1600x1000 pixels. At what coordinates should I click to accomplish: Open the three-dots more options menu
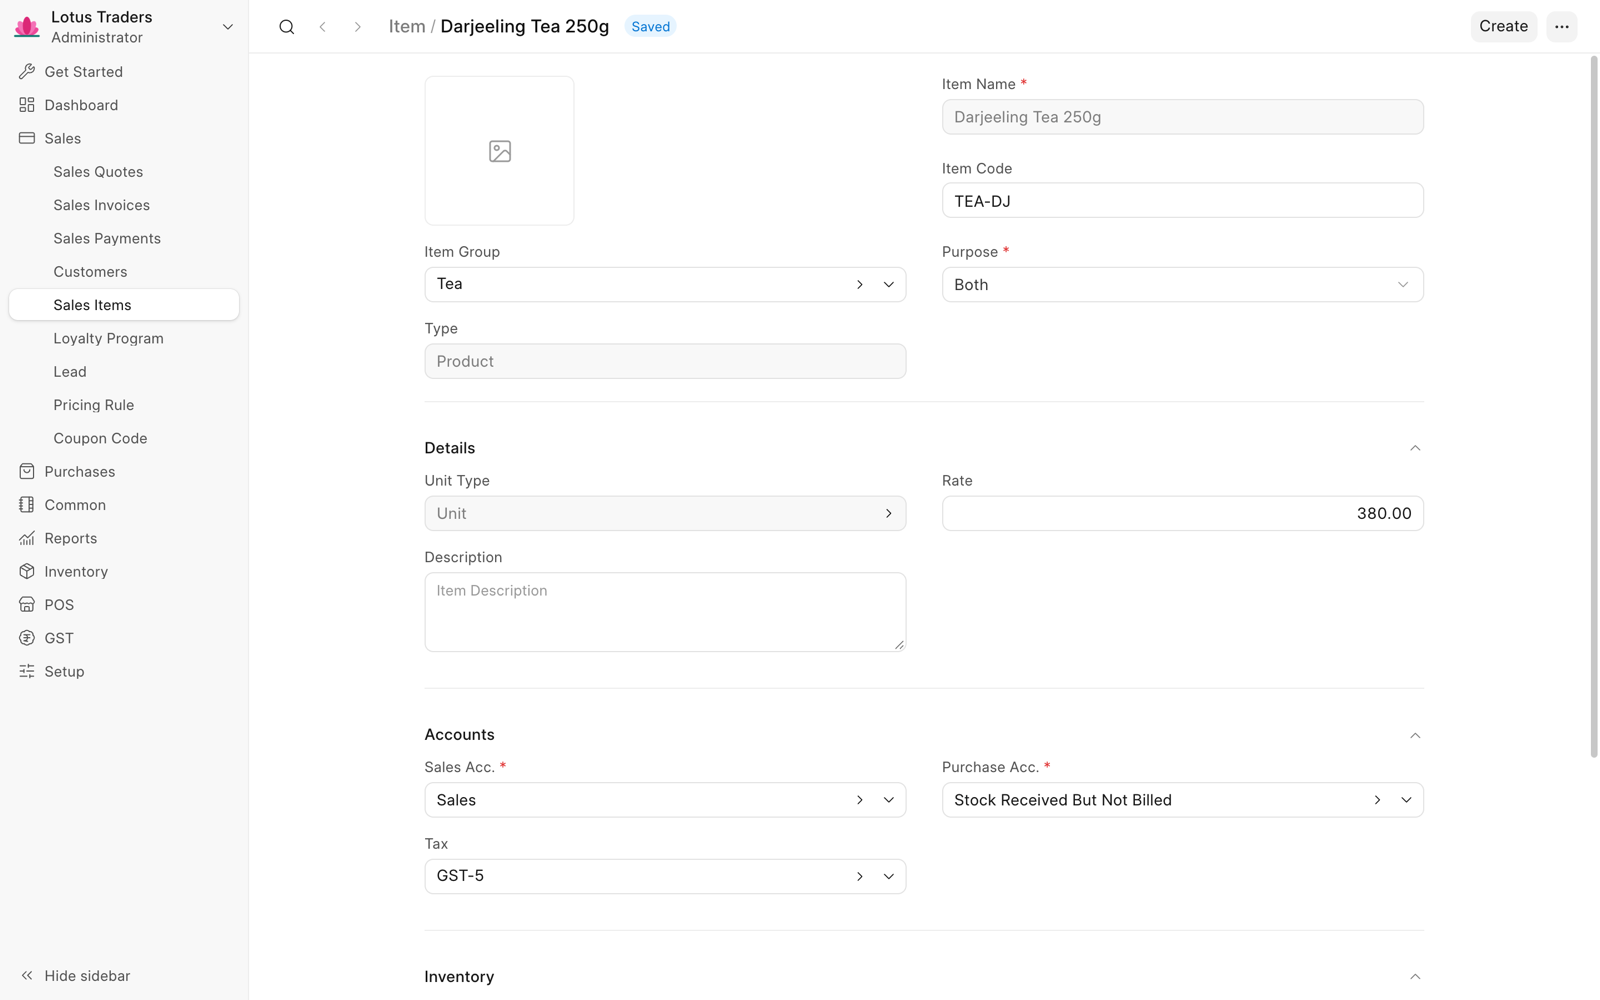coord(1562,27)
